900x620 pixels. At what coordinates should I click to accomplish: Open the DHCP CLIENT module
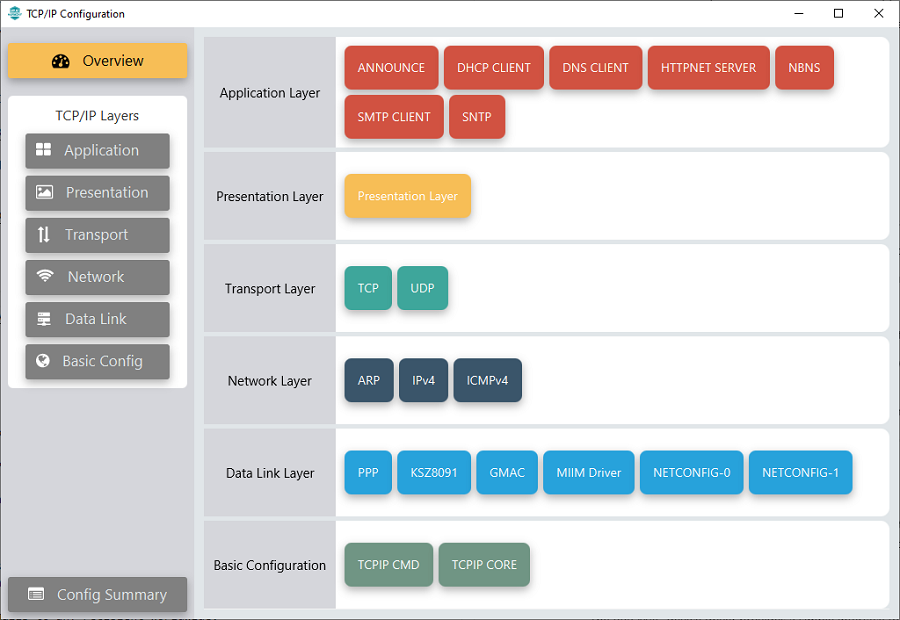tap(494, 68)
